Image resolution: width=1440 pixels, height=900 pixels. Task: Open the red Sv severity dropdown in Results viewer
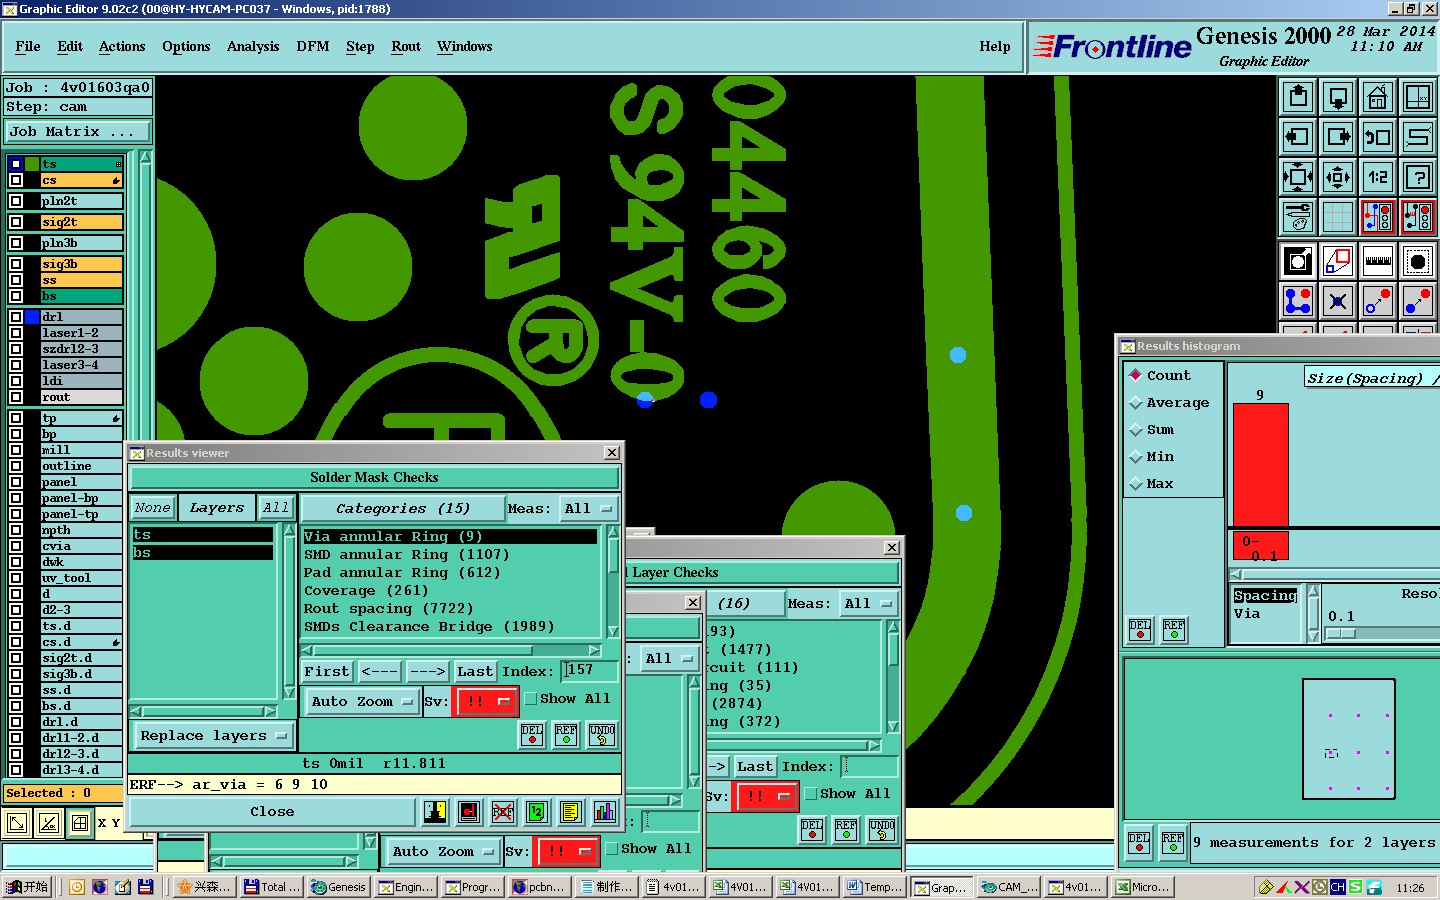coord(486,702)
